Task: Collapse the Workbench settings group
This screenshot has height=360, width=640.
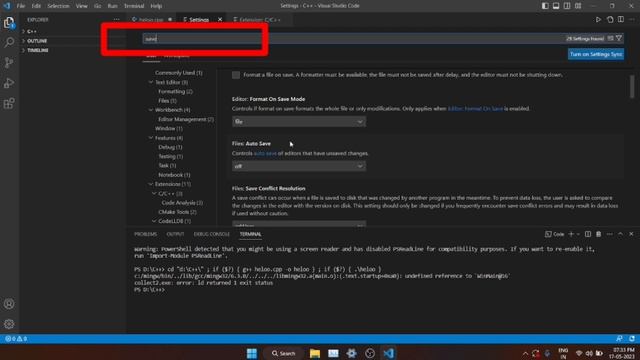Action: [x=151, y=110]
